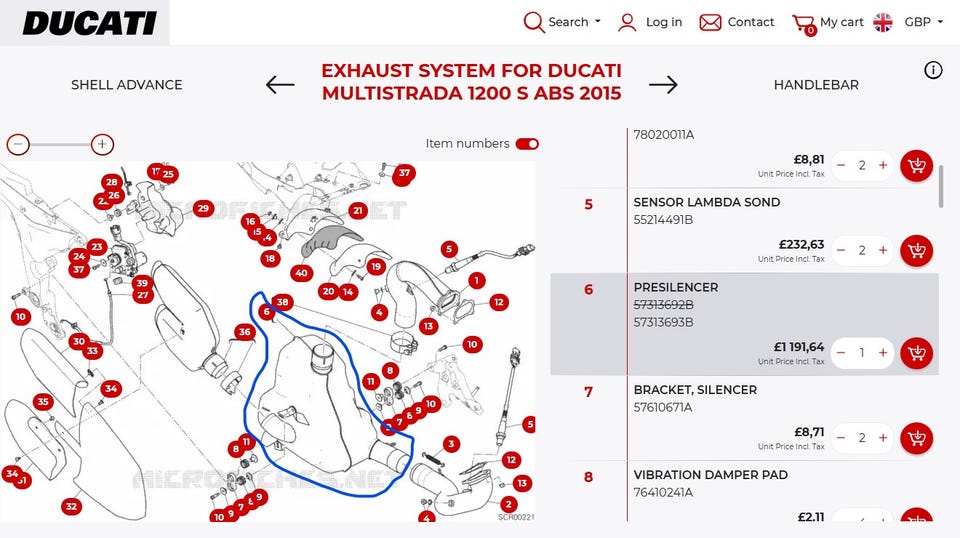
Task: Go to next diagram with right arrow
Action: click(x=663, y=84)
